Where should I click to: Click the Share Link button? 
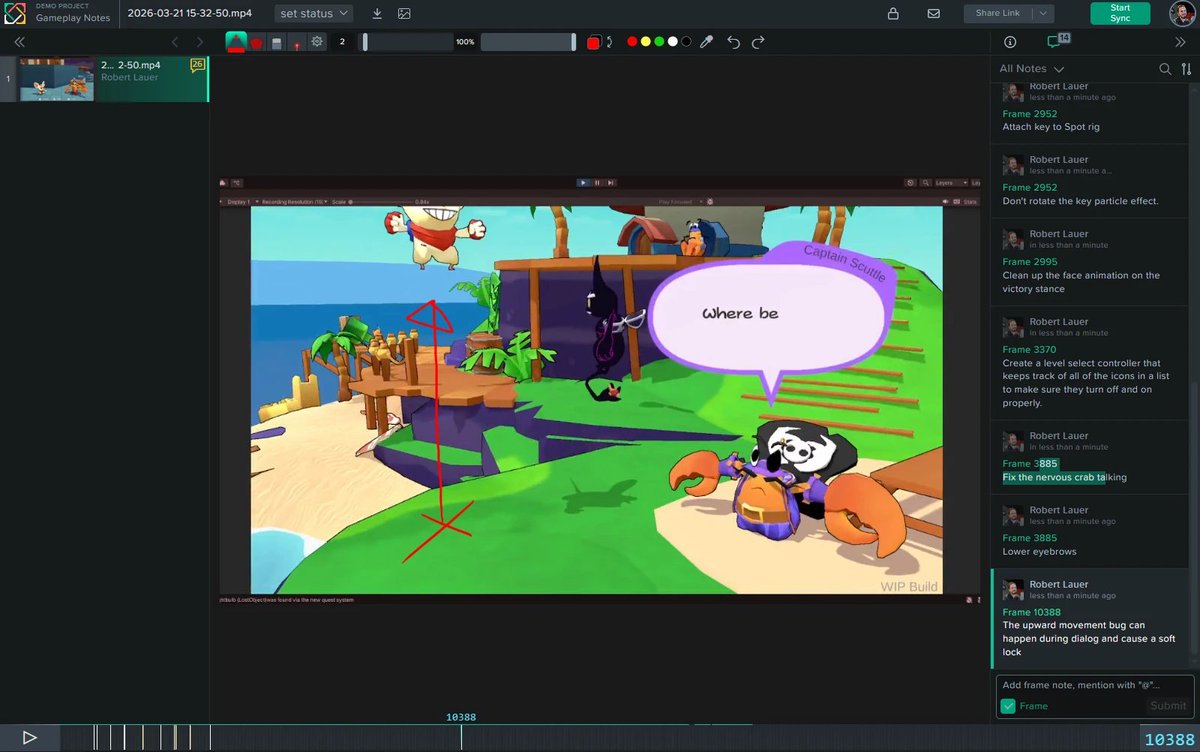[998, 13]
